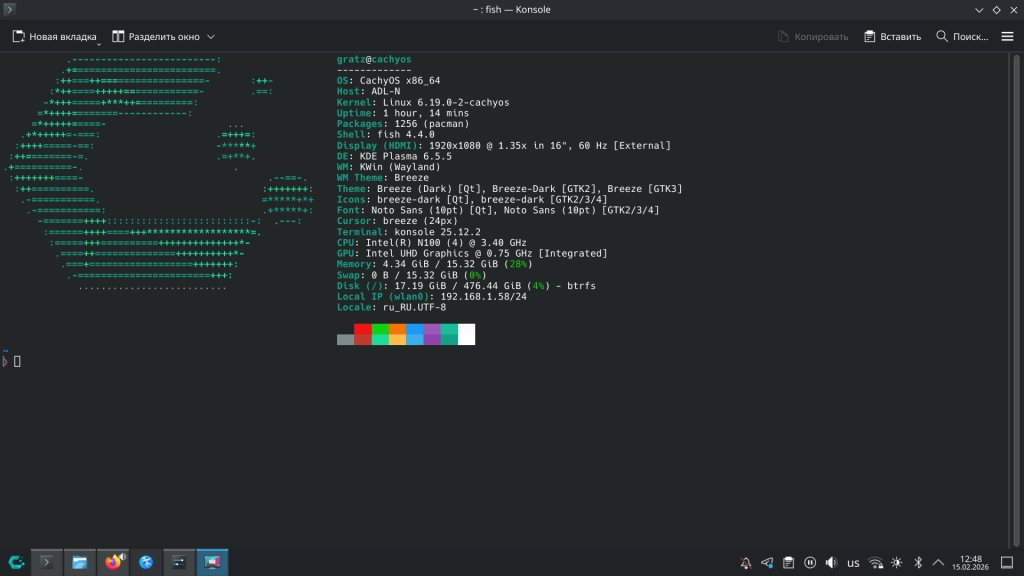The width and height of the screenshot is (1024, 576).
Task: Open the Wi-Fi network tray icon
Action: (875, 562)
